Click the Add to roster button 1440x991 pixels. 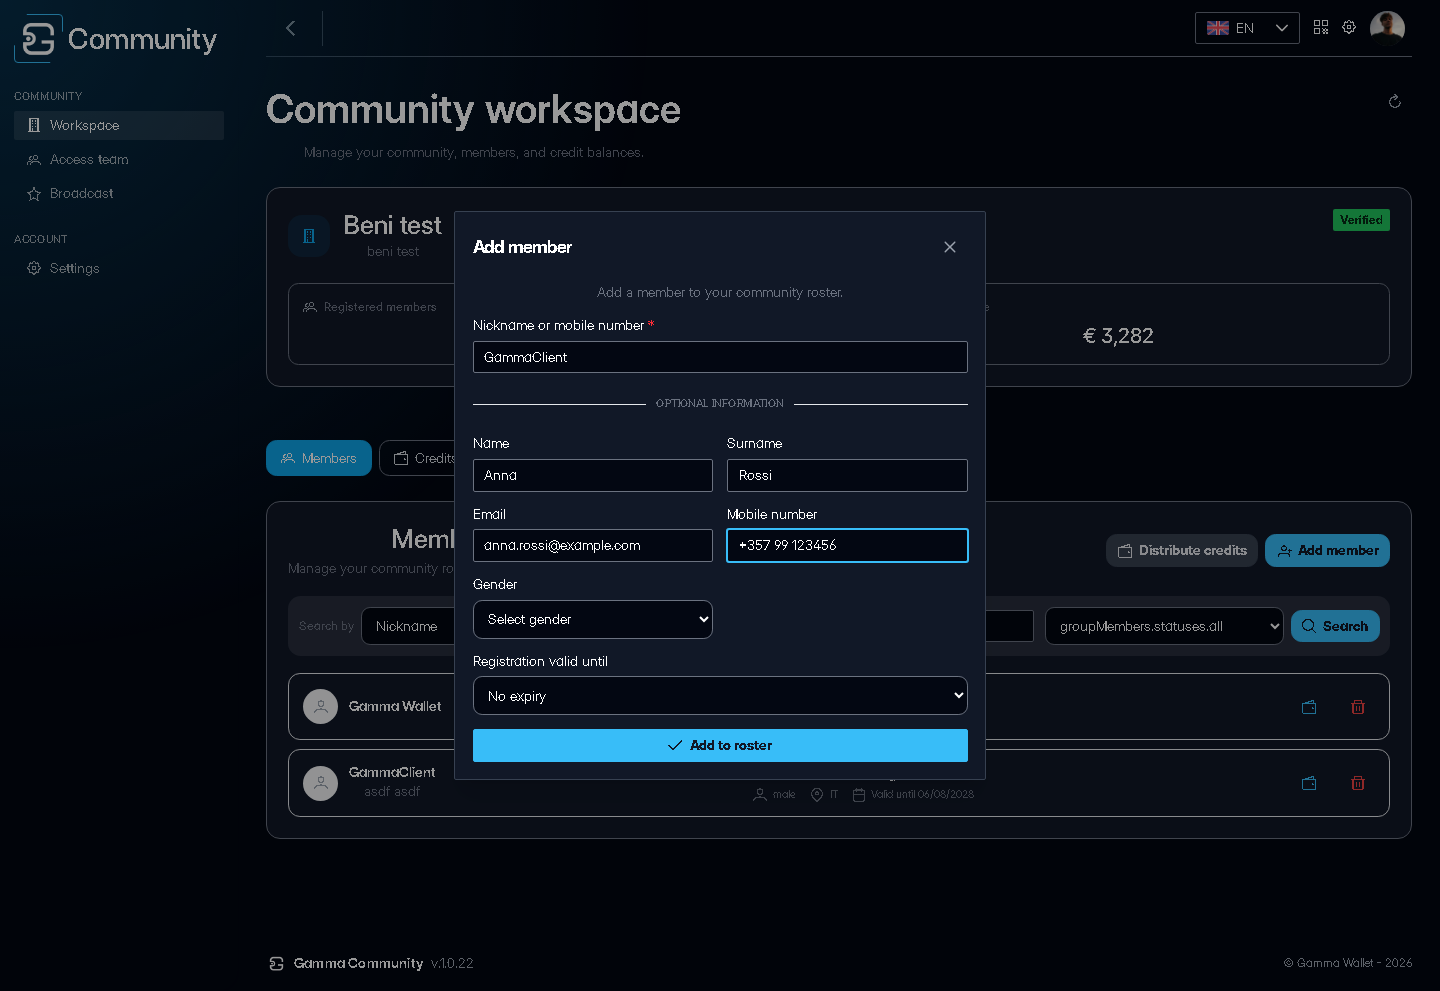(720, 745)
